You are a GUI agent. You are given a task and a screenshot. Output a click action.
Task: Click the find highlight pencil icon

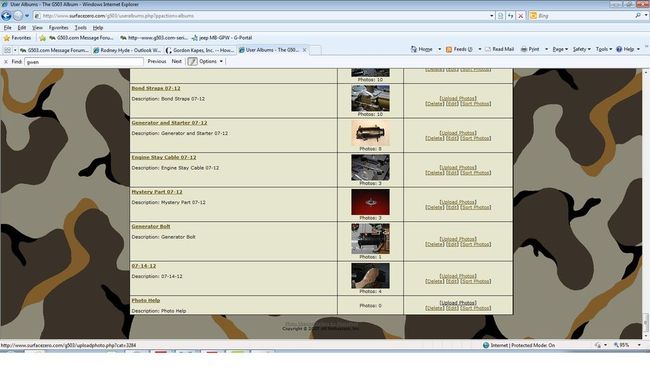tap(192, 61)
